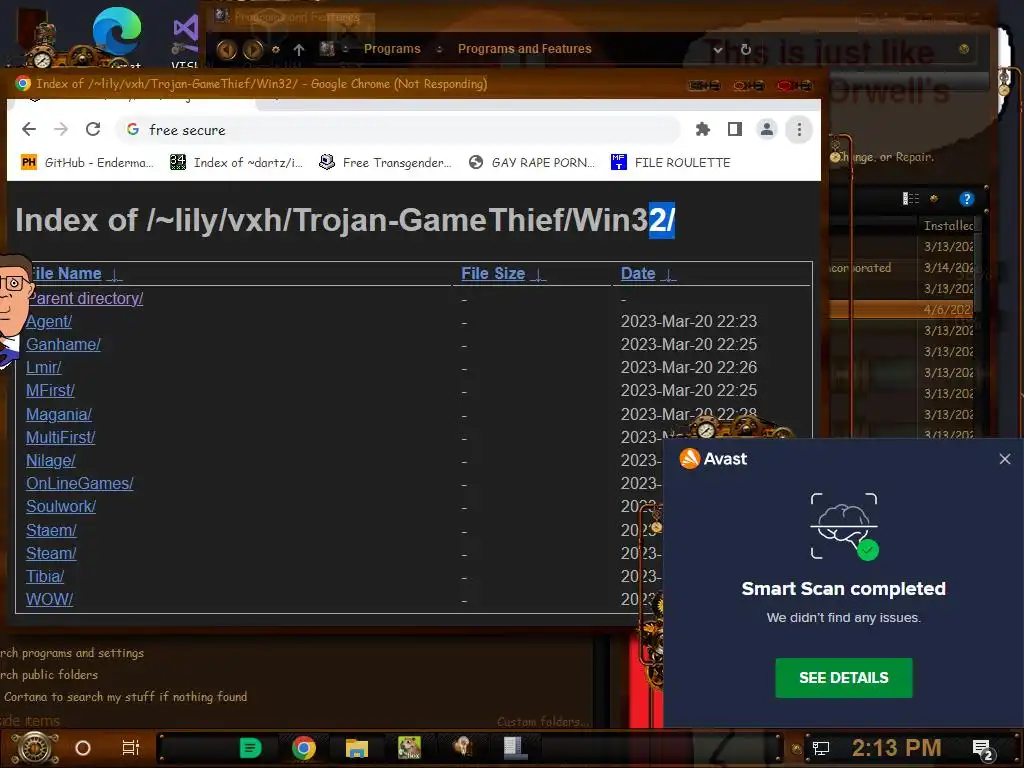Open the Sandboxie-style box taskbar icon
1024x768 pixels.
pyautogui.click(x=409, y=747)
